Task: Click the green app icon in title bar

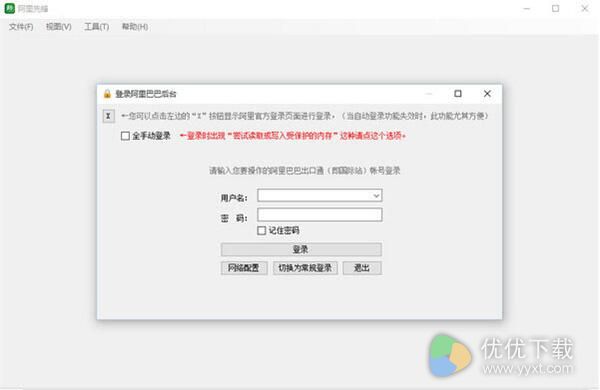Action: [10, 8]
